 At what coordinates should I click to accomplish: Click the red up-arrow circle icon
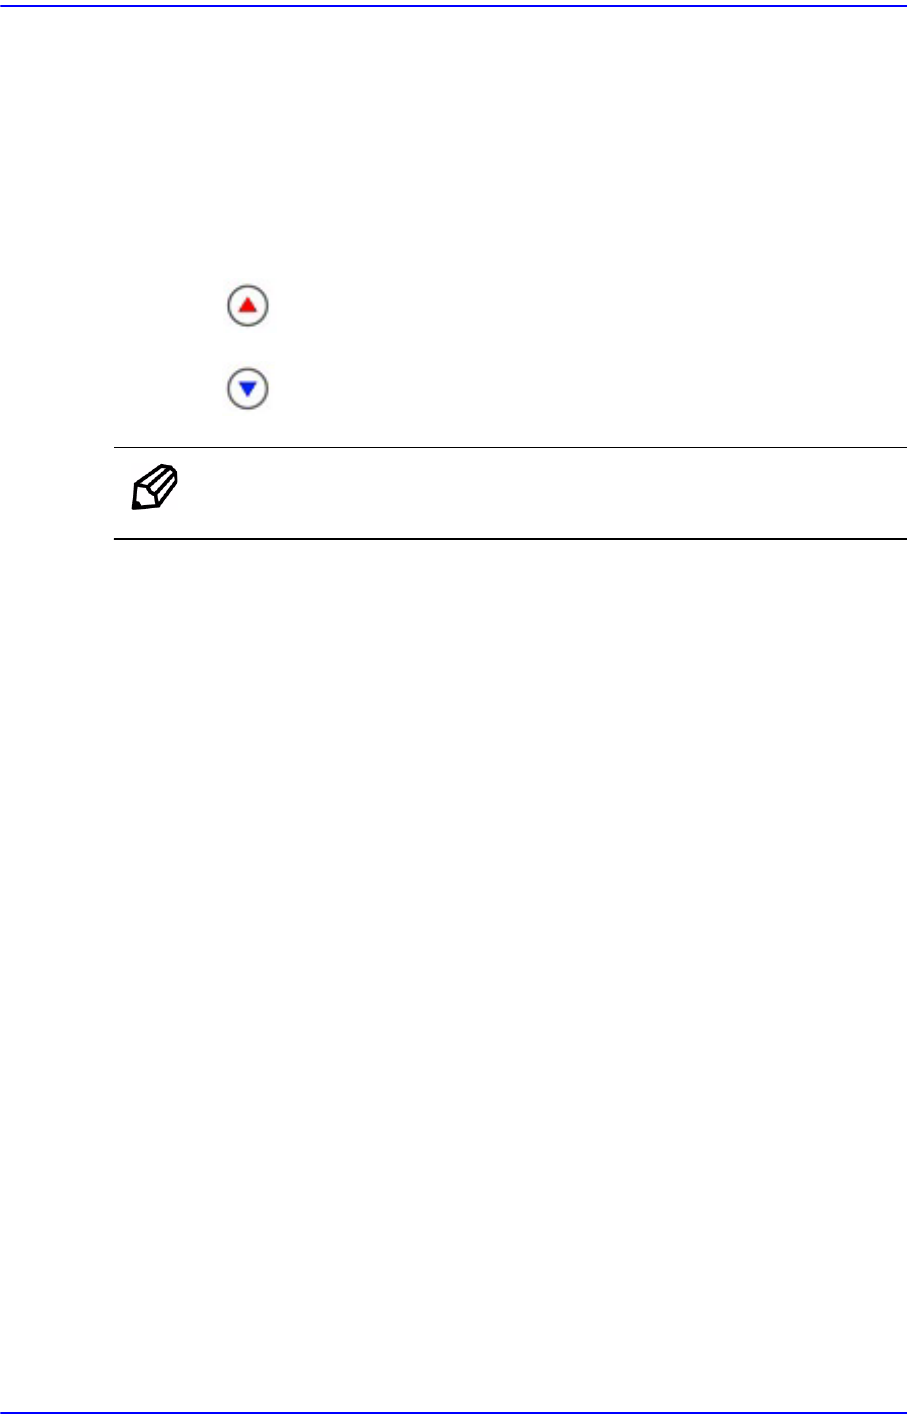click(x=248, y=305)
